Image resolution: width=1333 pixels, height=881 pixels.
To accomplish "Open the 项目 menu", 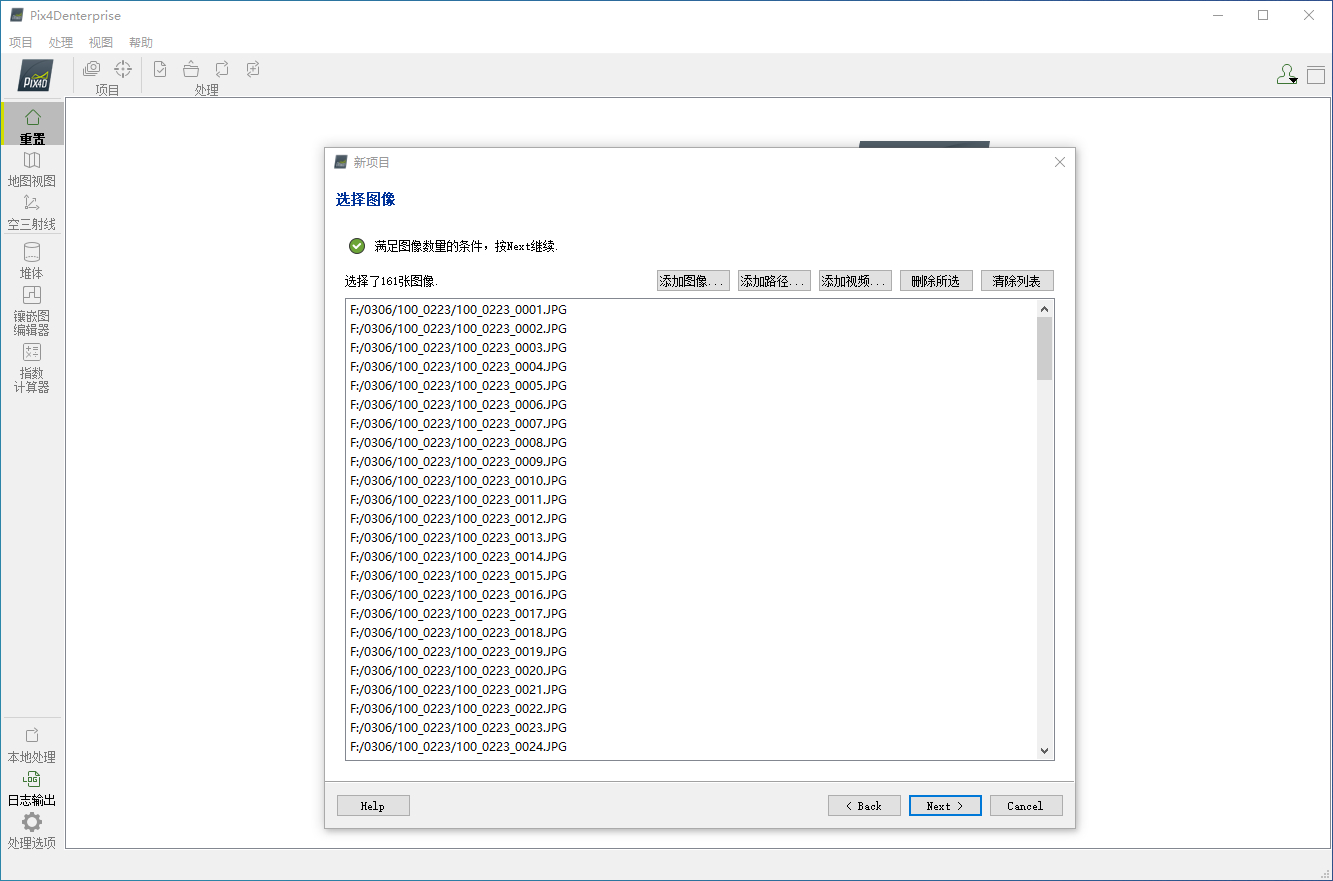I will point(21,43).
